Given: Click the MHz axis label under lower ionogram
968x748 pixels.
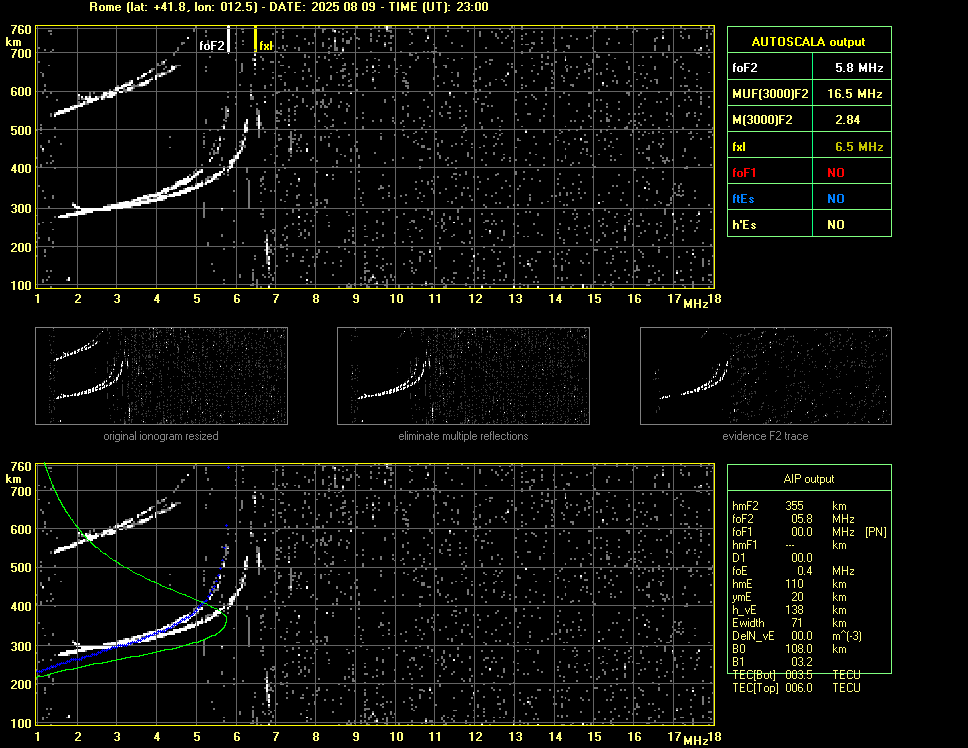Looking at the screenshot, I should tap(695, 740).
